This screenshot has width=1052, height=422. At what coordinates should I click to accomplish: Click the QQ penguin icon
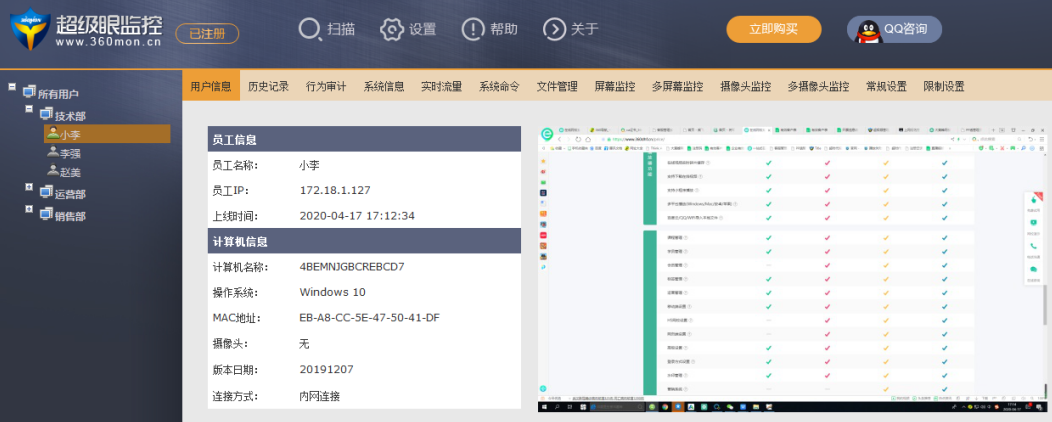[867, 30]
